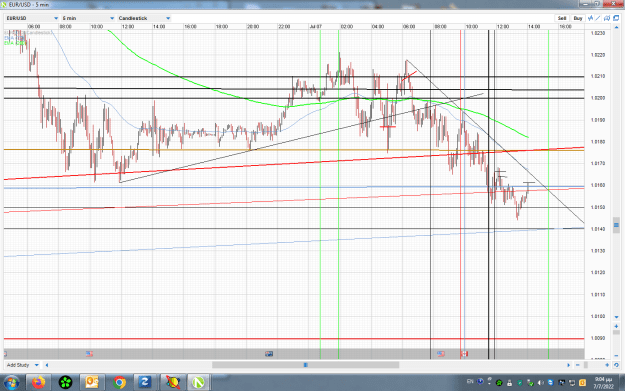Open Firefox from the taskbar

click(x=38, y=383)
